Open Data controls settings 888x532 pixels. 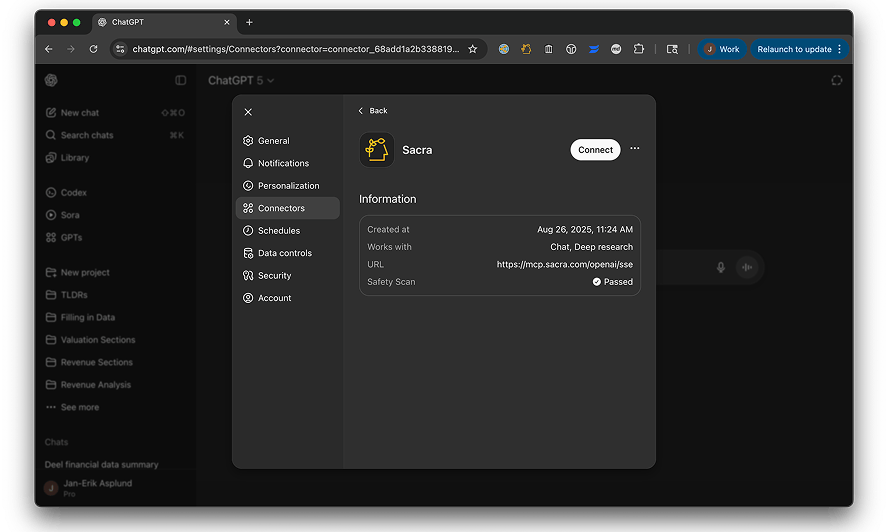(x=288, y=253)
